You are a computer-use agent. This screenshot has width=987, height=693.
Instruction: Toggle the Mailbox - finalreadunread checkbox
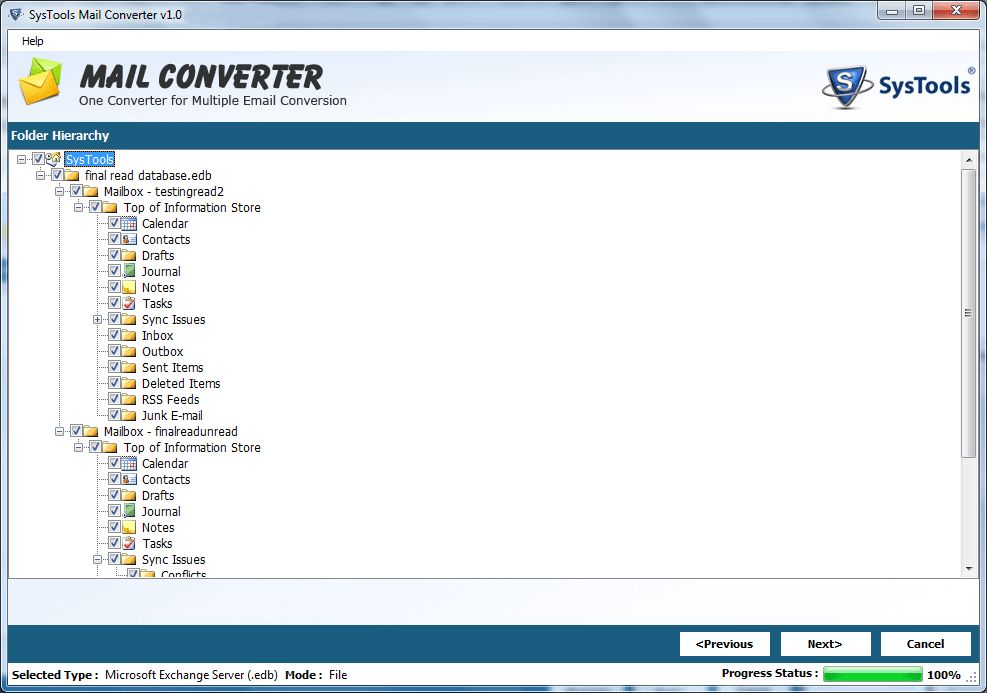76,431
